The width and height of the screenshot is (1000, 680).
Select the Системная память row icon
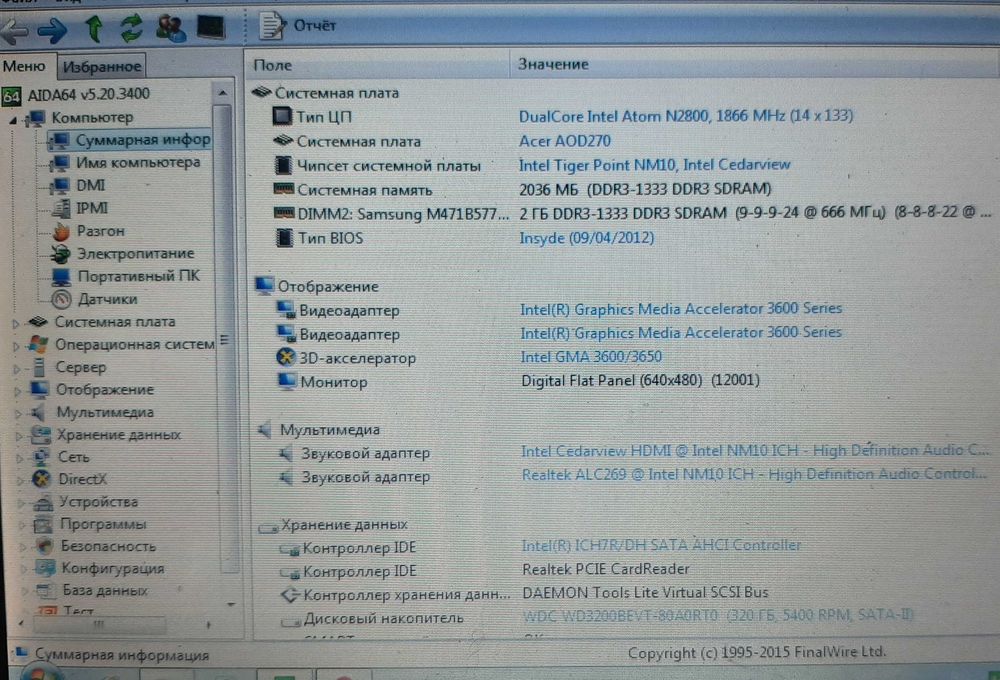(x=284, y=189)
